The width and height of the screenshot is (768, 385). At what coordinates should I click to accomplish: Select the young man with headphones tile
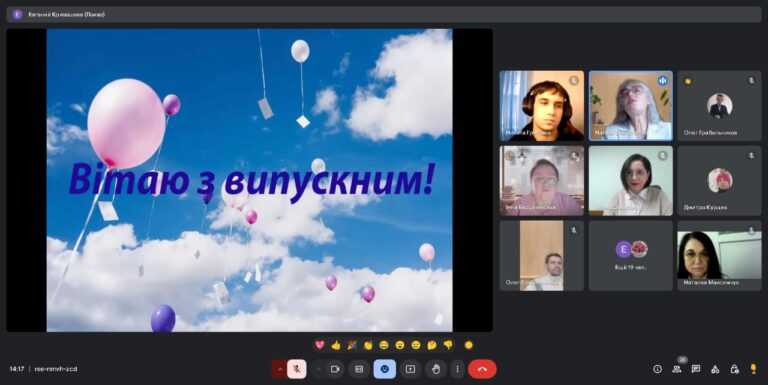[542, 106]
